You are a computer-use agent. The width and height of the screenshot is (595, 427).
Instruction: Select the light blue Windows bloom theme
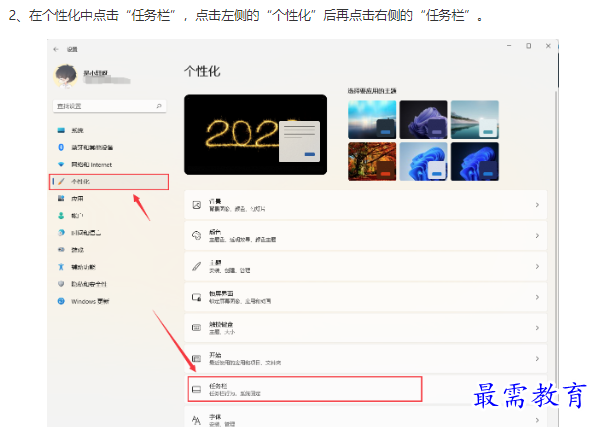click(423, 162)
